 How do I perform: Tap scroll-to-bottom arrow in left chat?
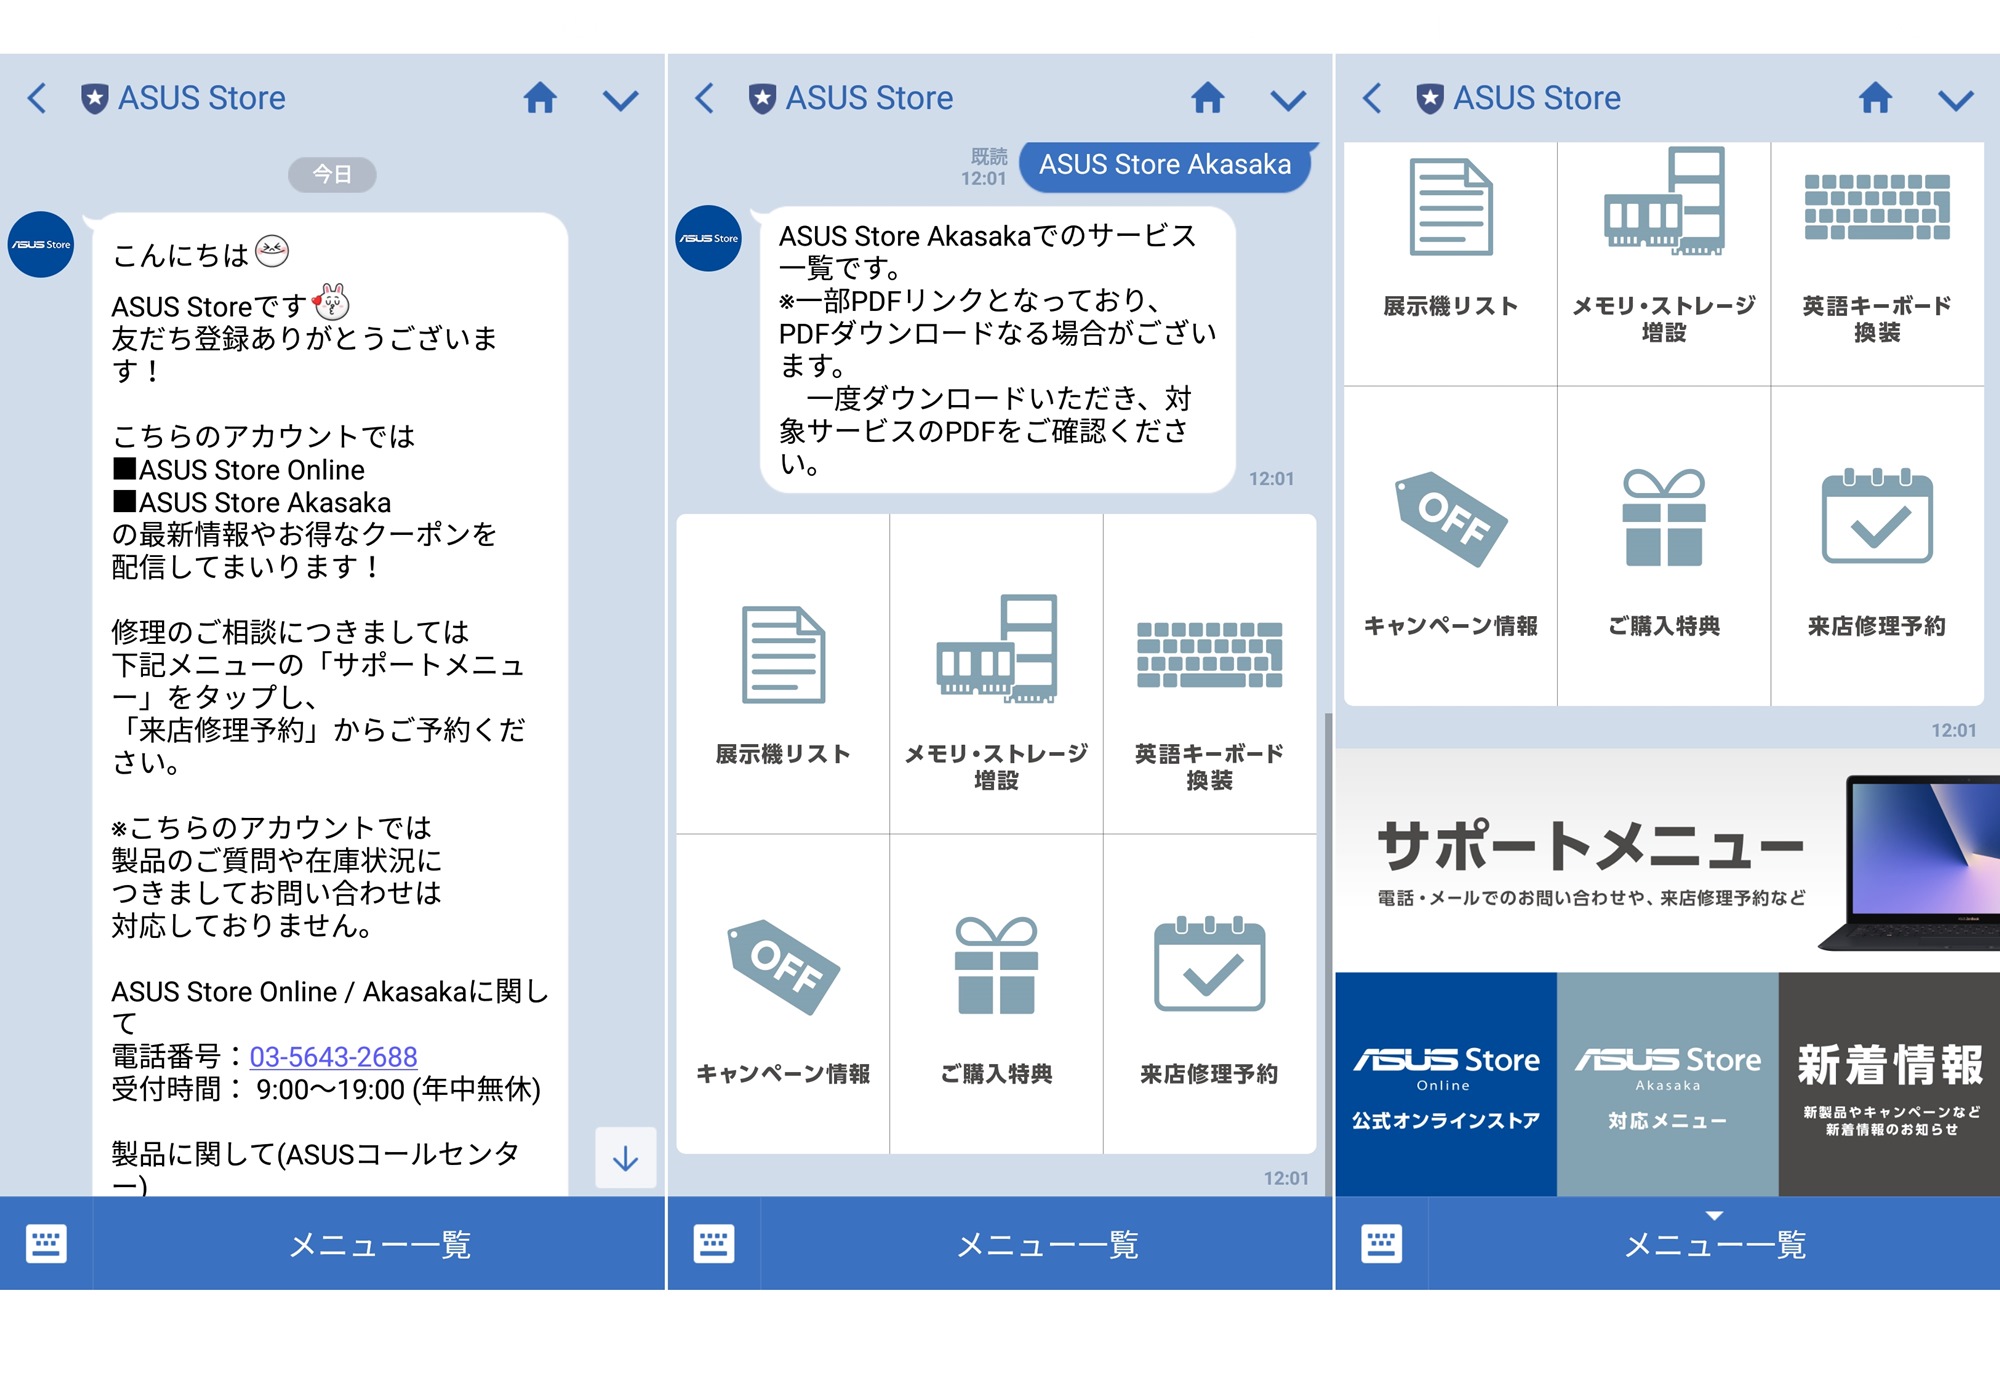[625, 1158]
